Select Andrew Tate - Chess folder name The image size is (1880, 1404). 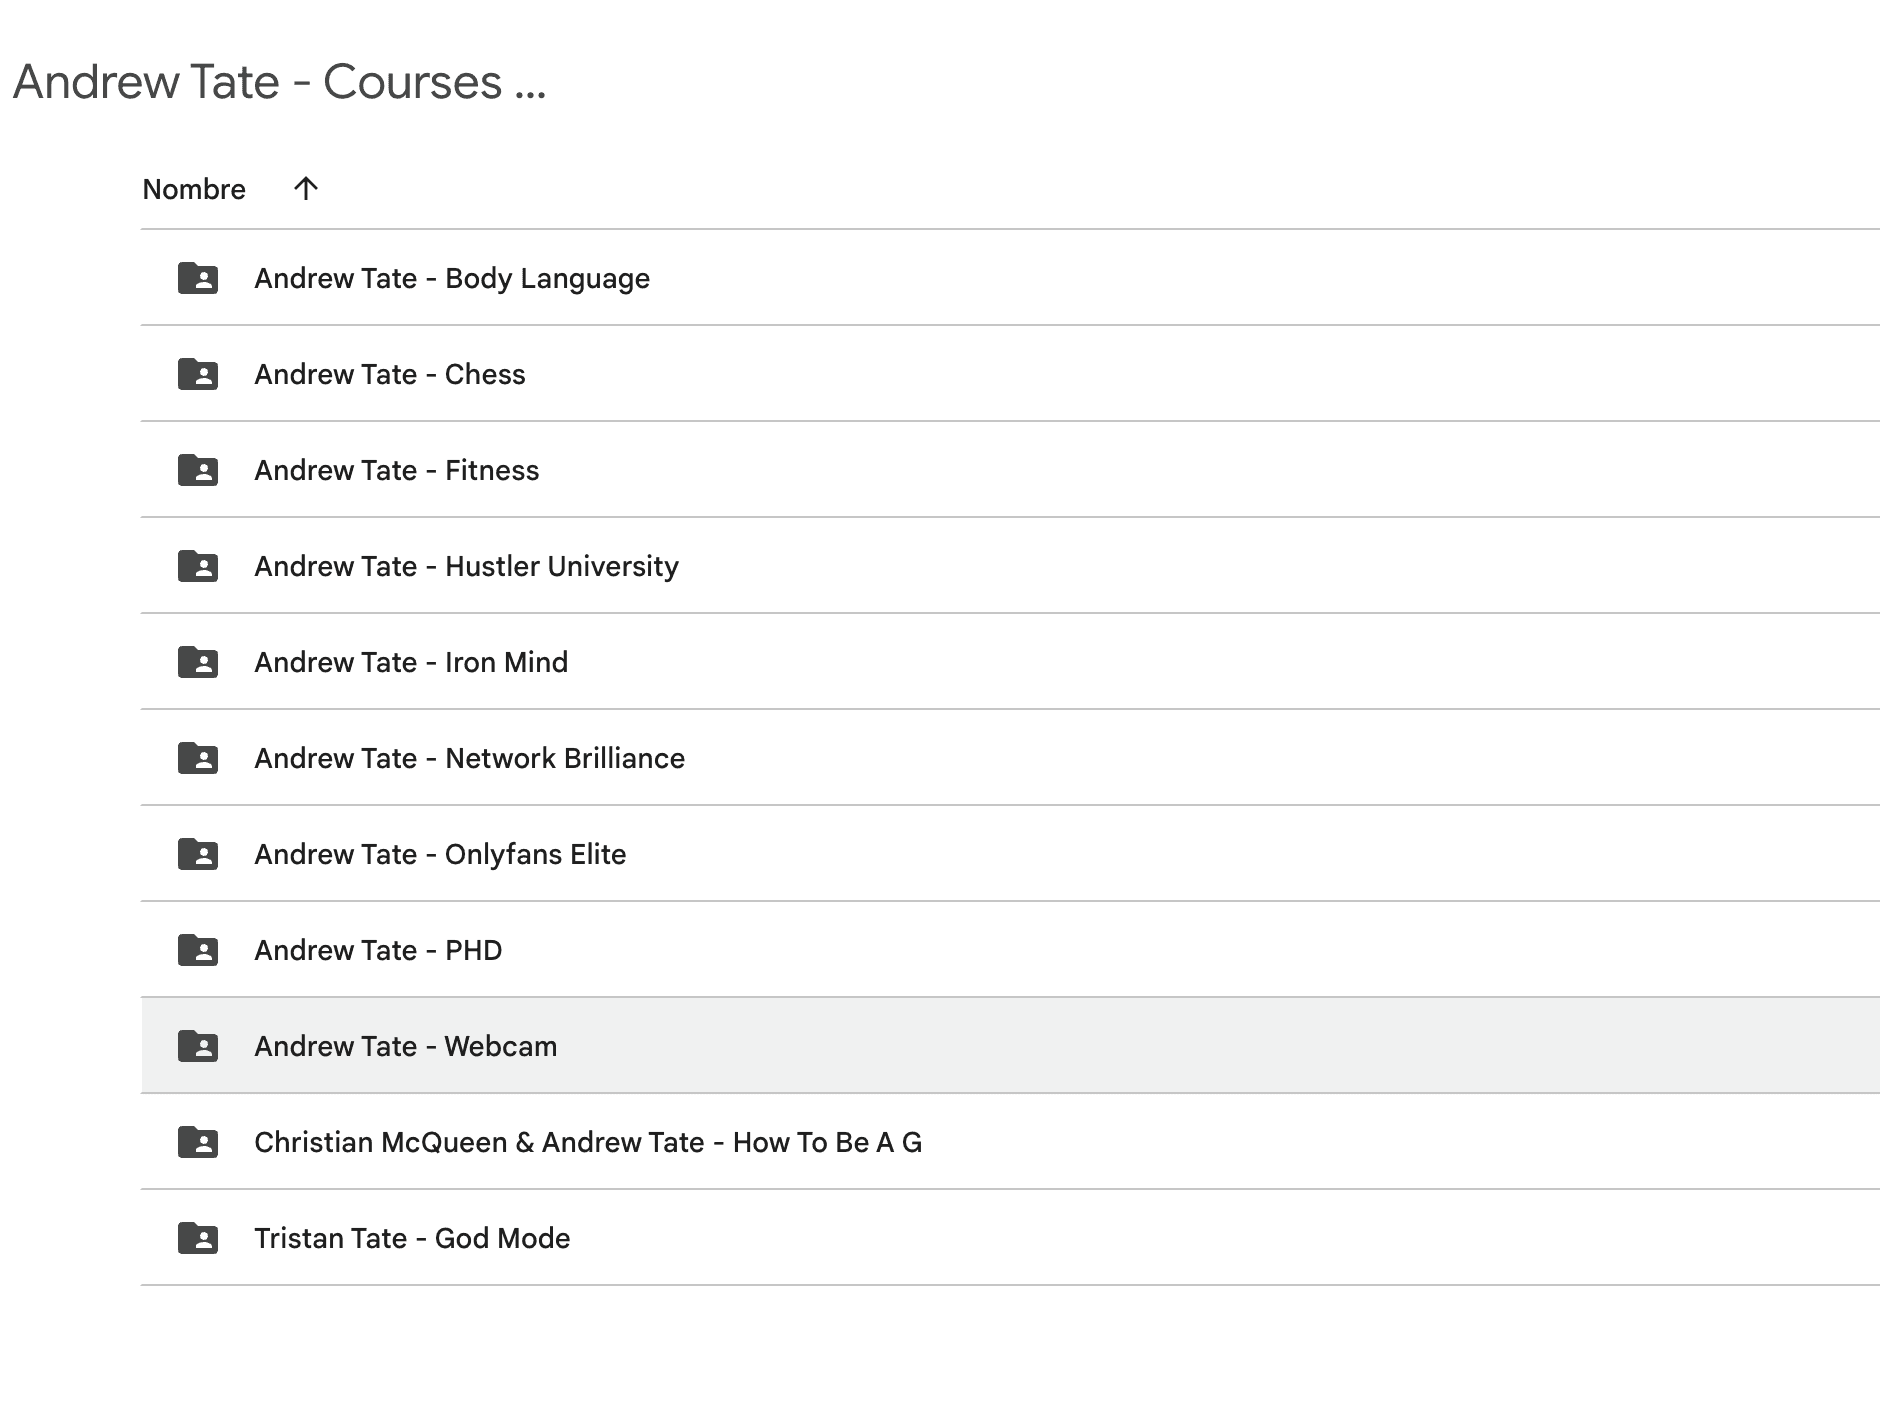pos(389,374)
